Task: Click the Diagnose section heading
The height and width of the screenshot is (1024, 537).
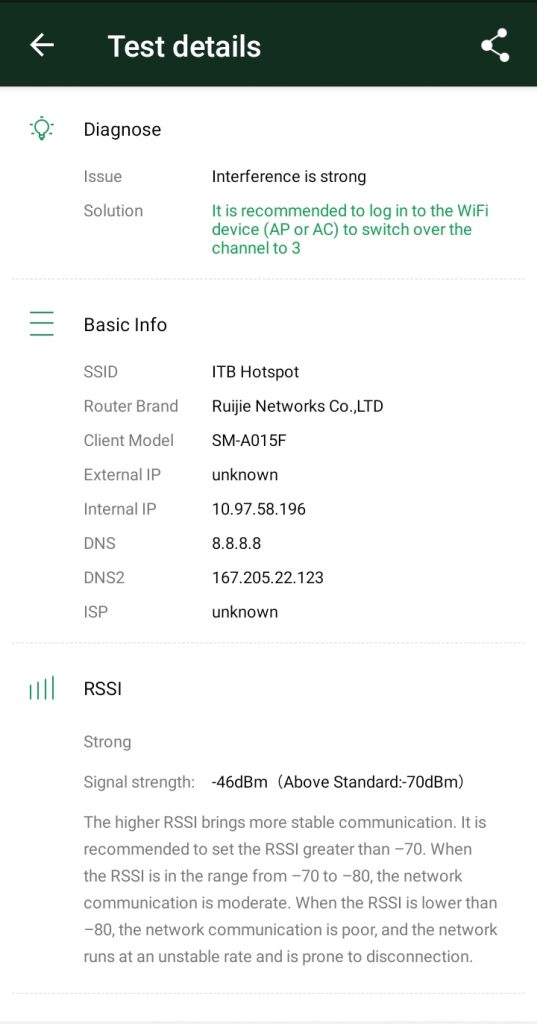Action: 122,129
